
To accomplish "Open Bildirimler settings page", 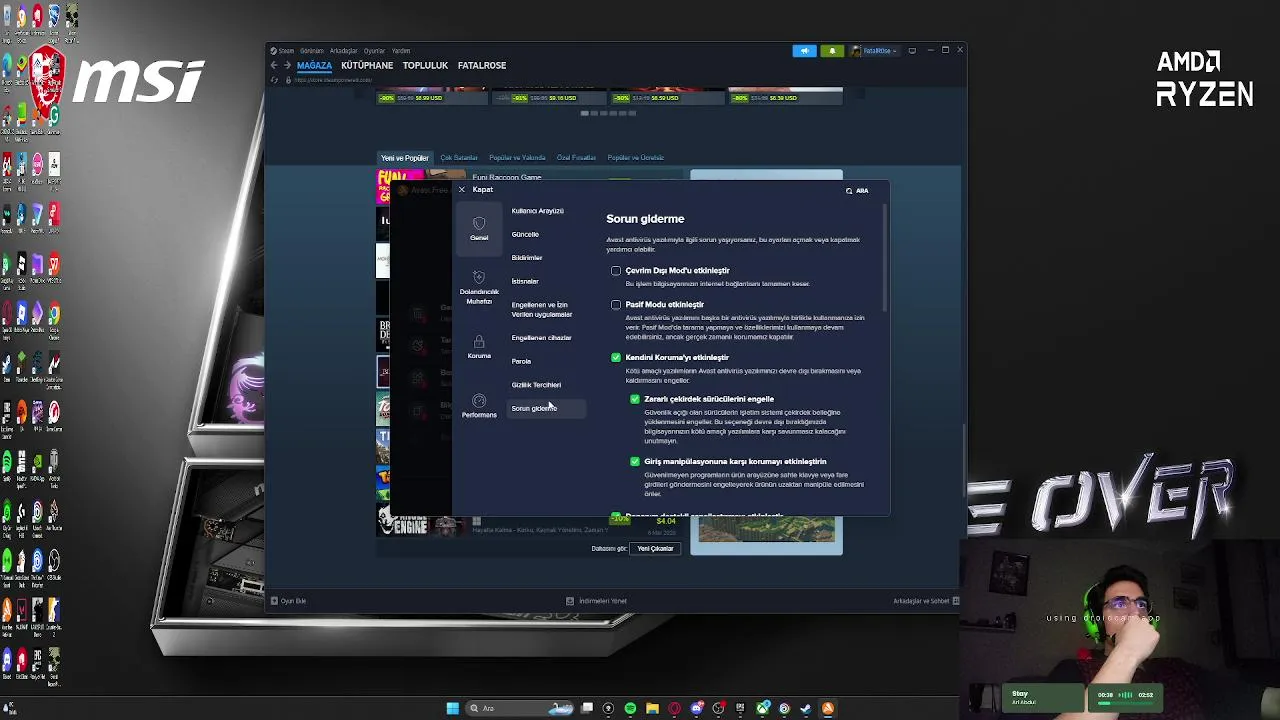I will (527, 258).
